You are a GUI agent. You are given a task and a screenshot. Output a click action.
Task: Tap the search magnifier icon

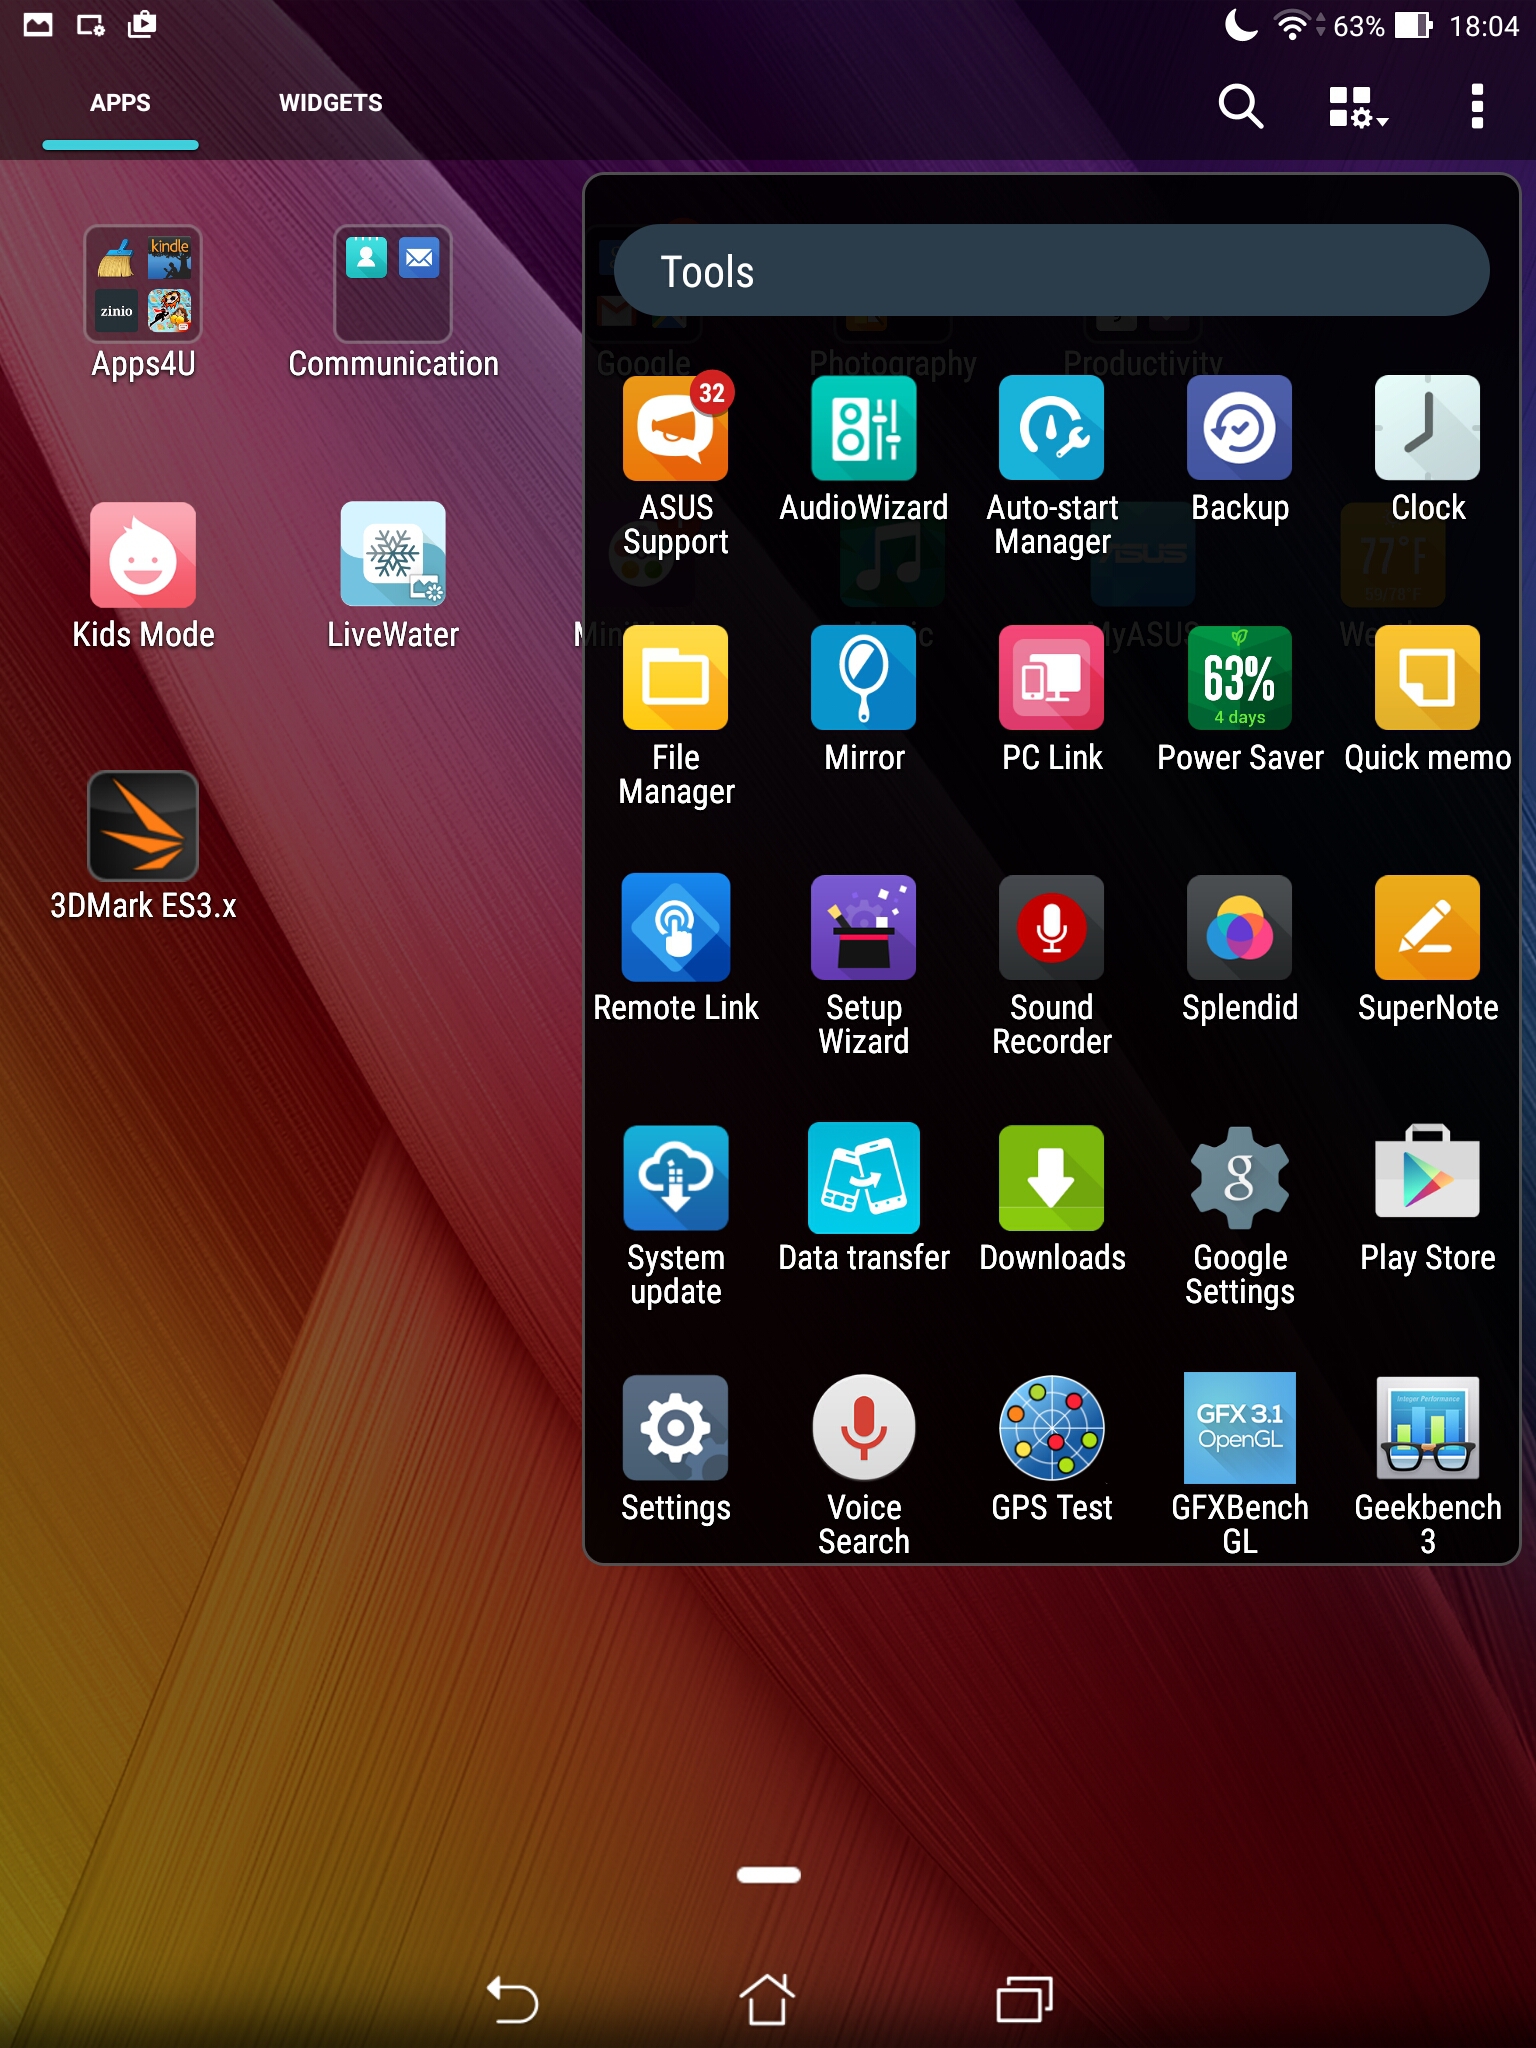click(1240, 106)
